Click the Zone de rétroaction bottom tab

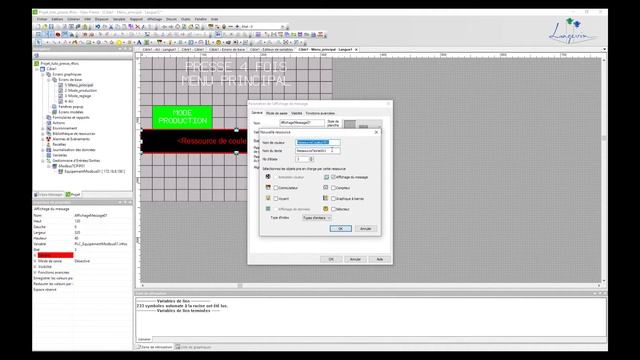[154, 347]
